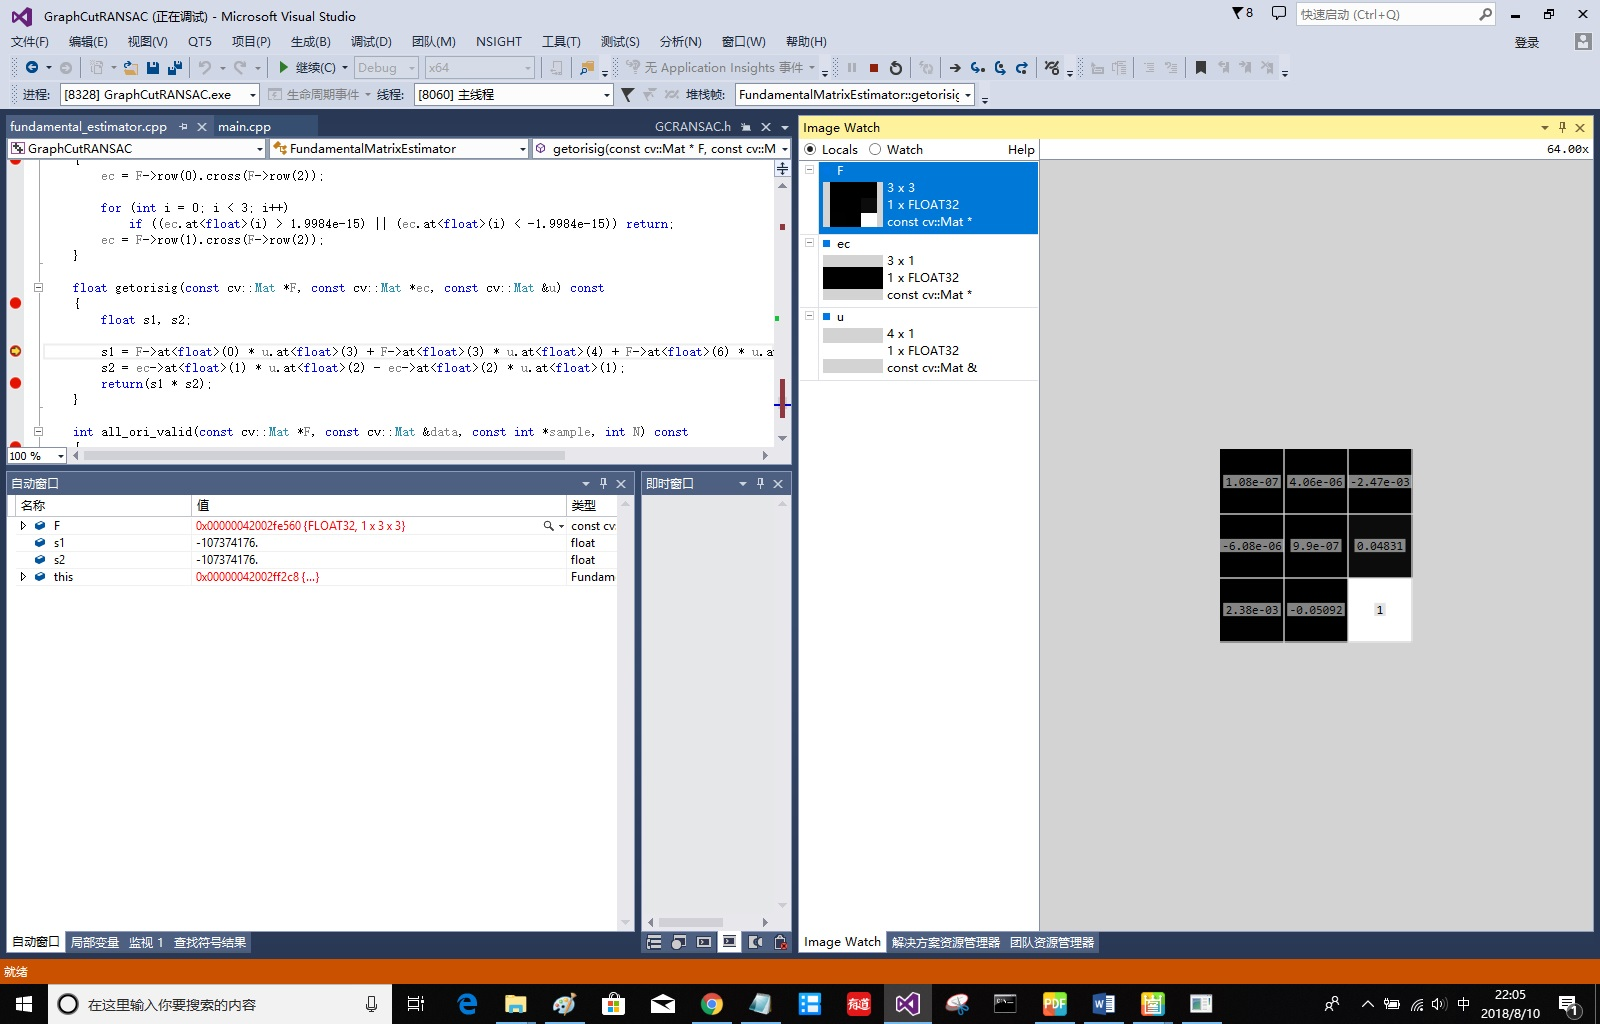Image resolution: width=1600 pixels, height=1024 pixels.
Task: Open the x64 platform dropdown
Action: click(x=527, y=67)
